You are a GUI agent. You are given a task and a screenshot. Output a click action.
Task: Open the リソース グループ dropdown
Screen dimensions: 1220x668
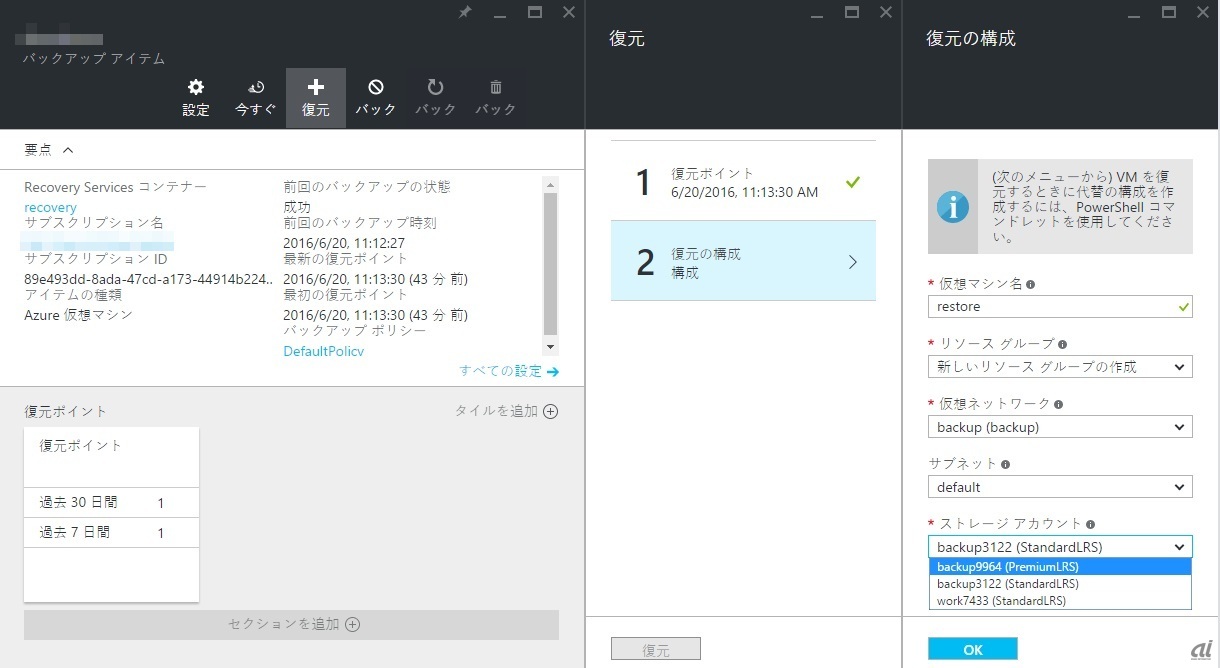[1059, 367]
